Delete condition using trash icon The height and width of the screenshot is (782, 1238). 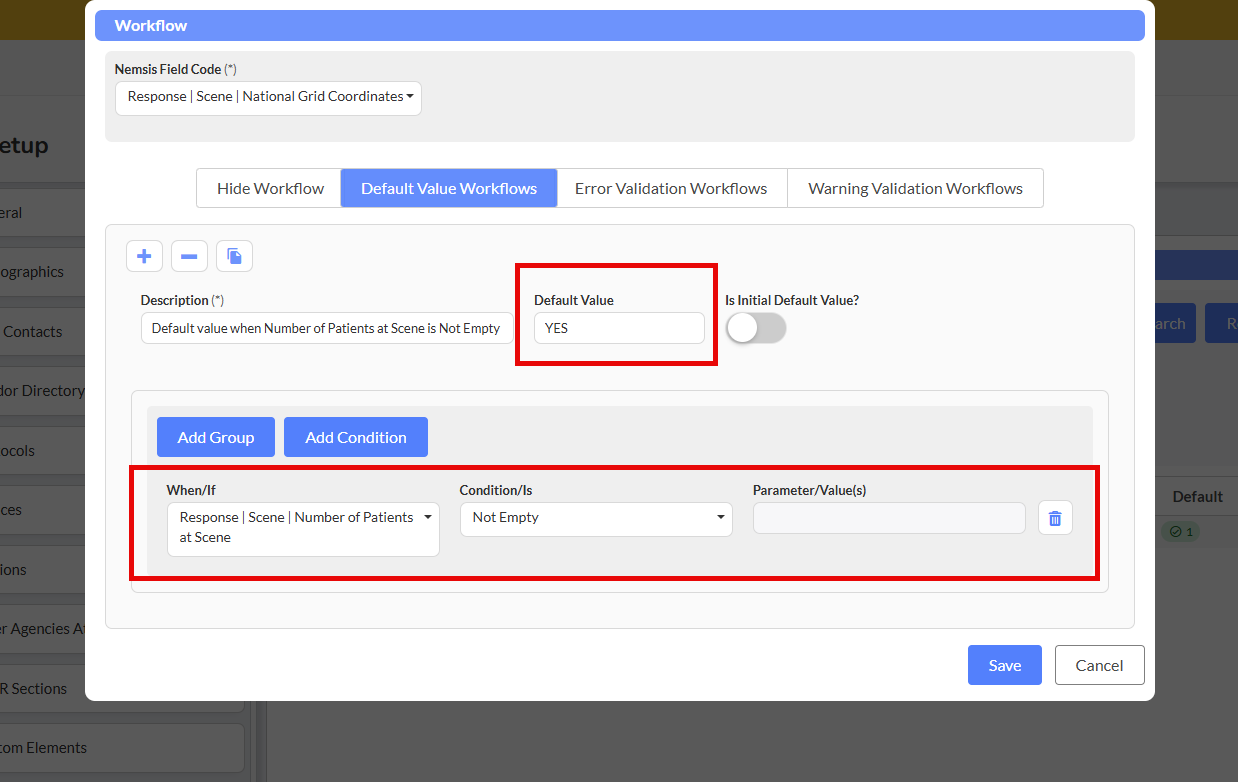coord(1055,518)
